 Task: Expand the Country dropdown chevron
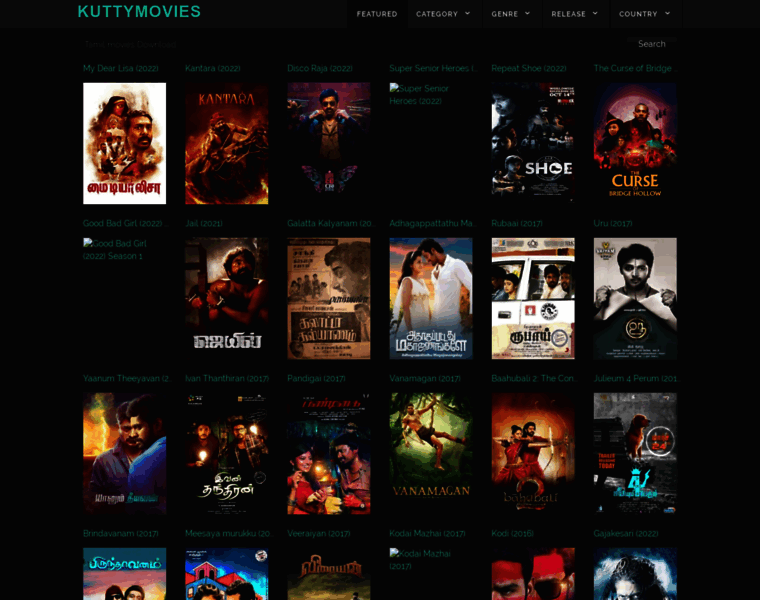[667, 14]
